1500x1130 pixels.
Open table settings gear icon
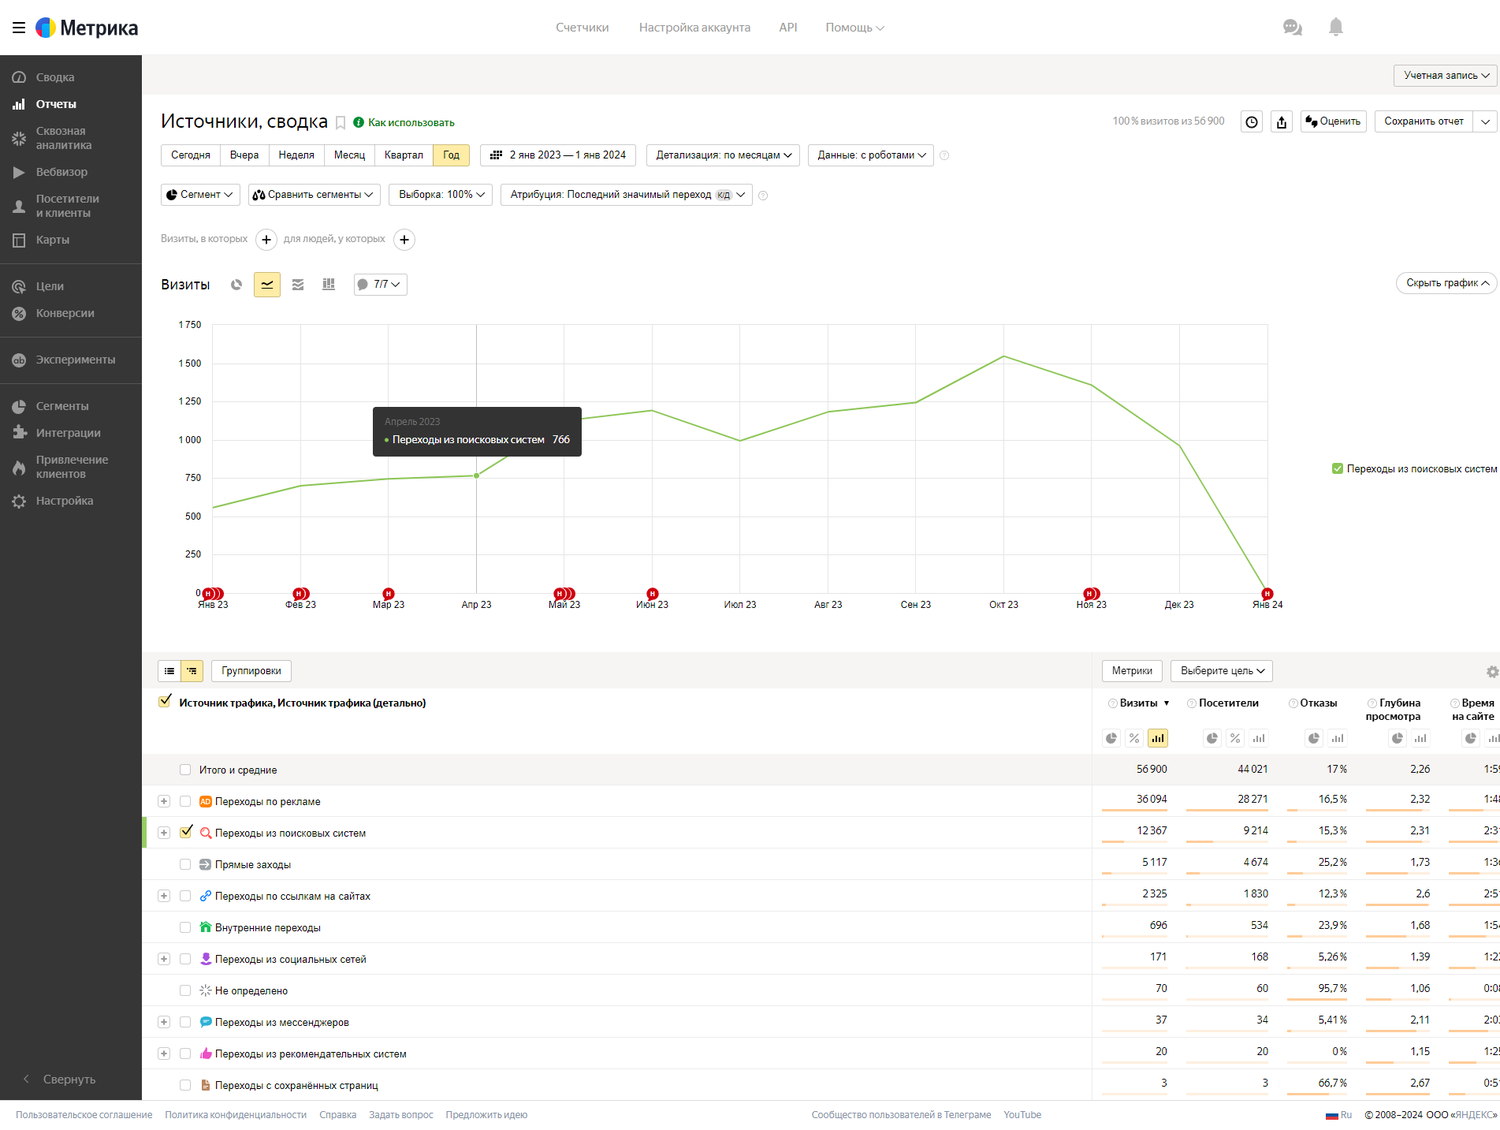click(x=1492, y=672)
